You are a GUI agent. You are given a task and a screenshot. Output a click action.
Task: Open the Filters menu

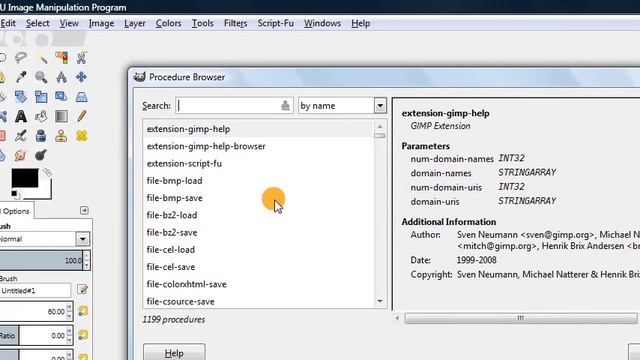point(236,23)
